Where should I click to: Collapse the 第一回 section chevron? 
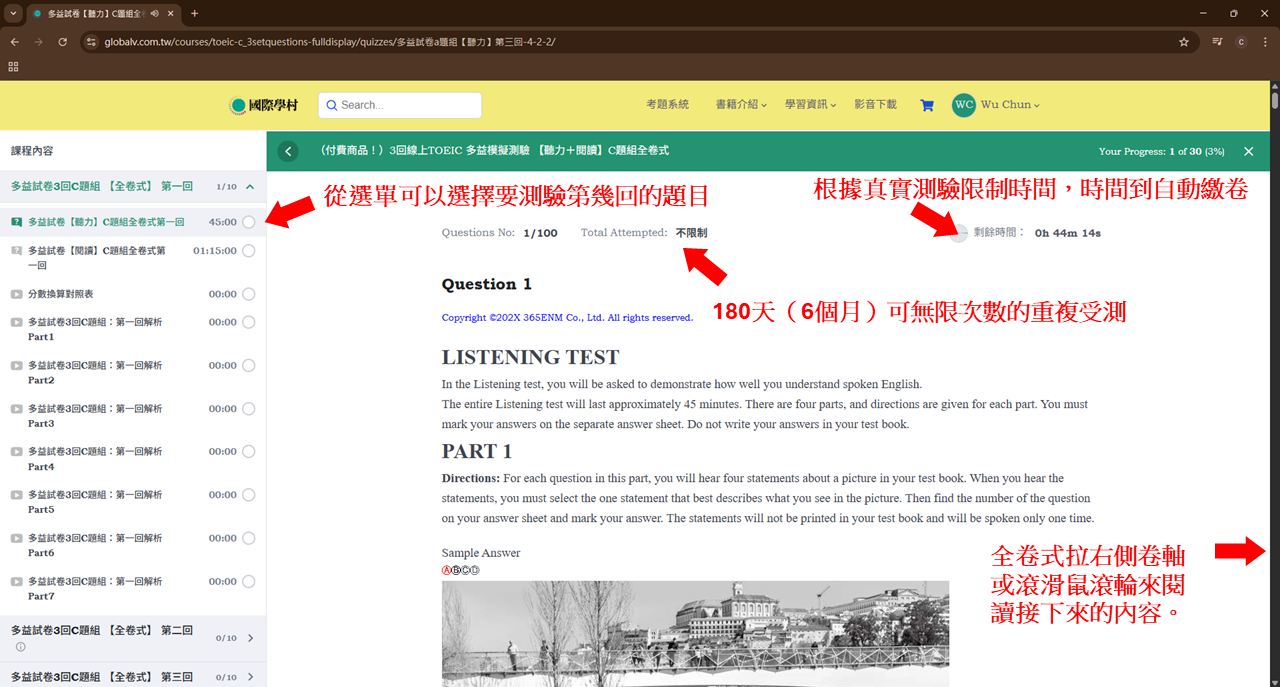(249, 186)
